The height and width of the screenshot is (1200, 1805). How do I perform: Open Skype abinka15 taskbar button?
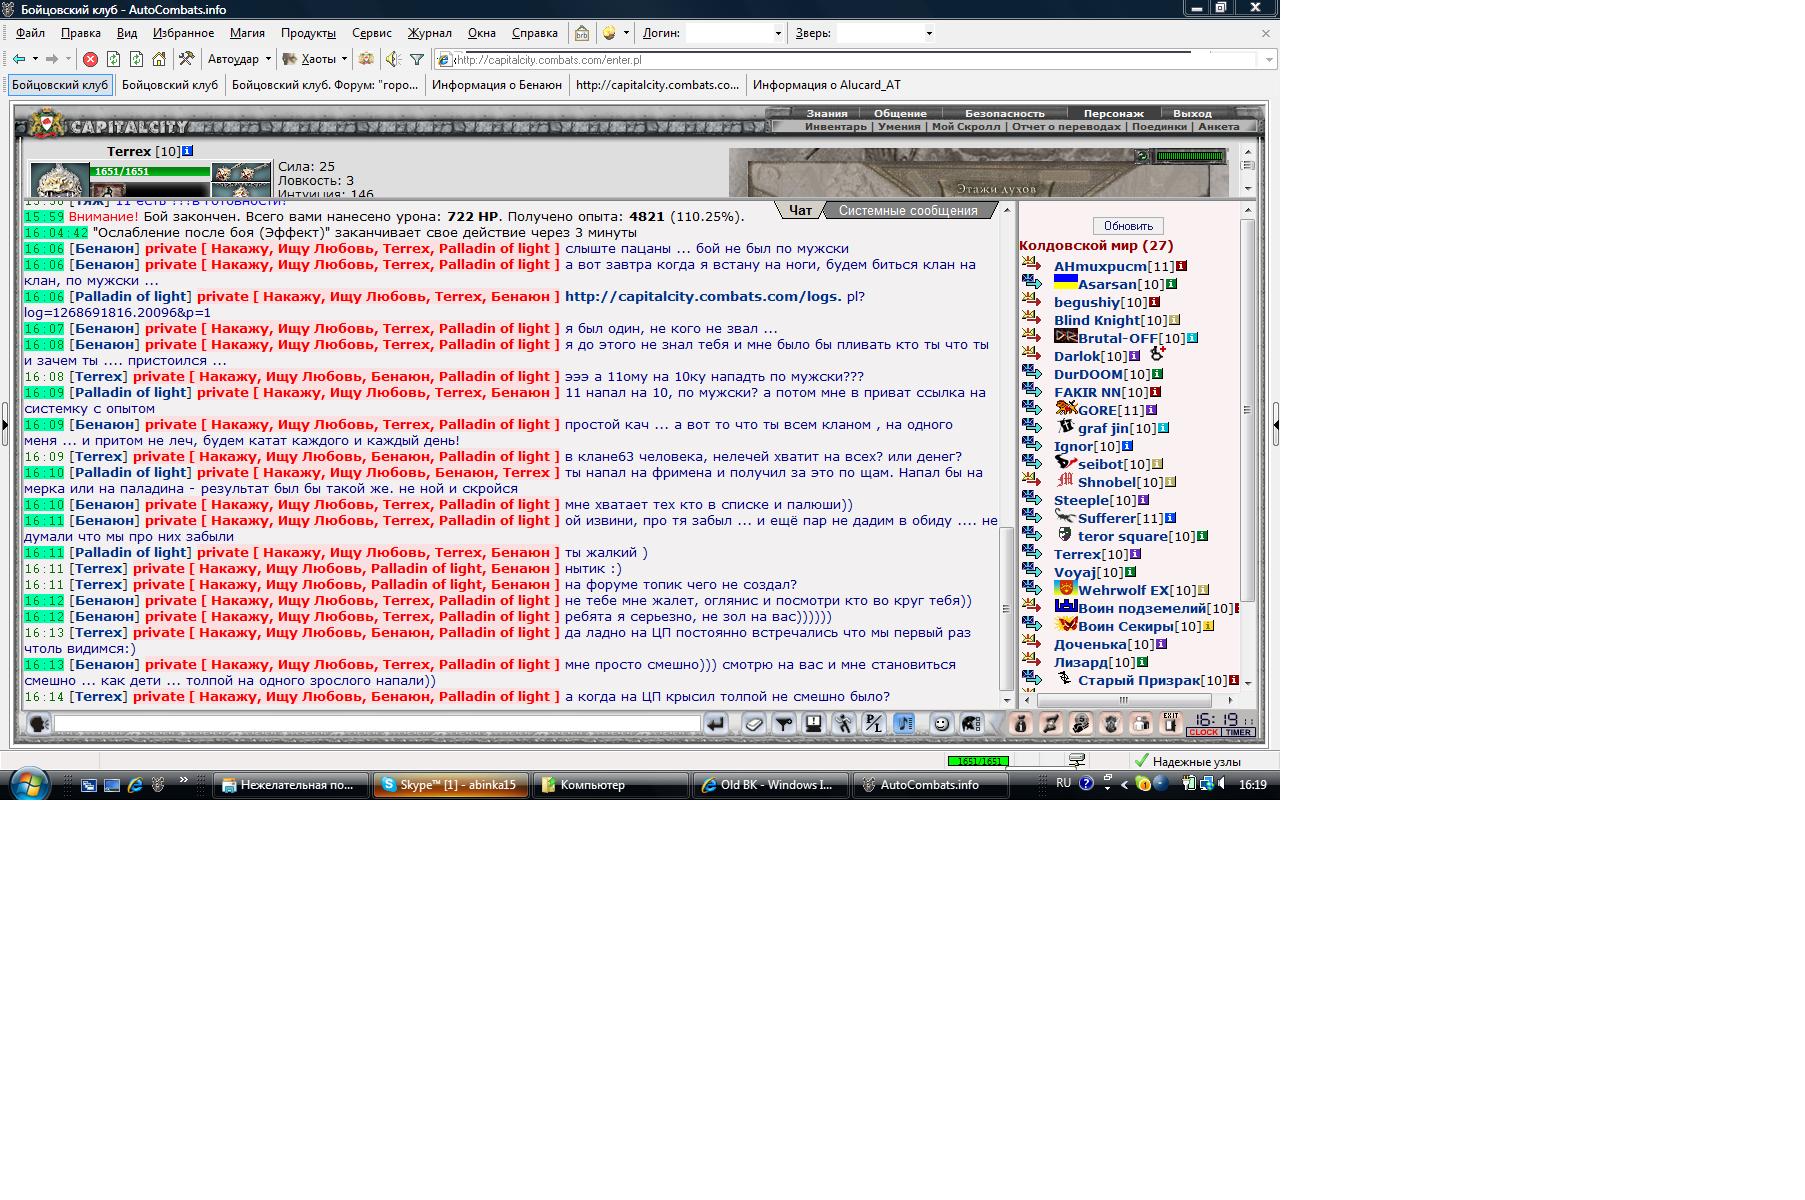coord(450,785)
